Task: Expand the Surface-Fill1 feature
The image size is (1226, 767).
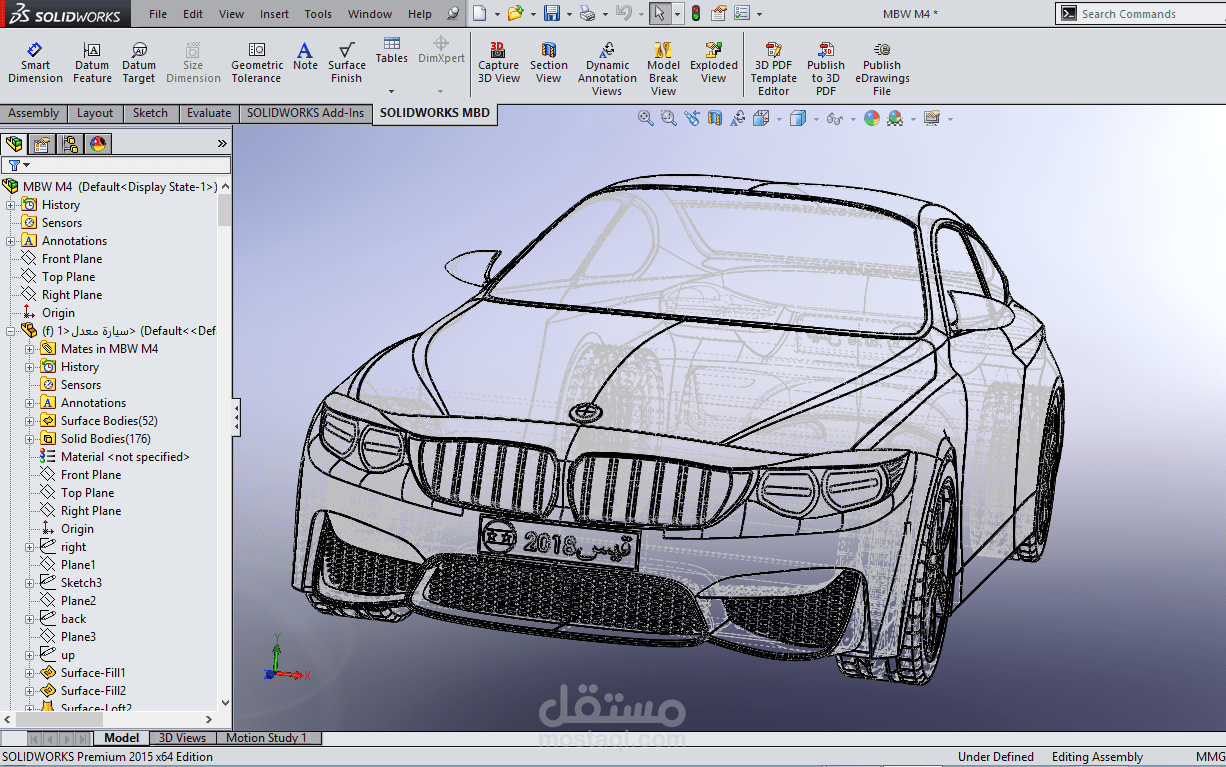Action: [x=30, y=673]
